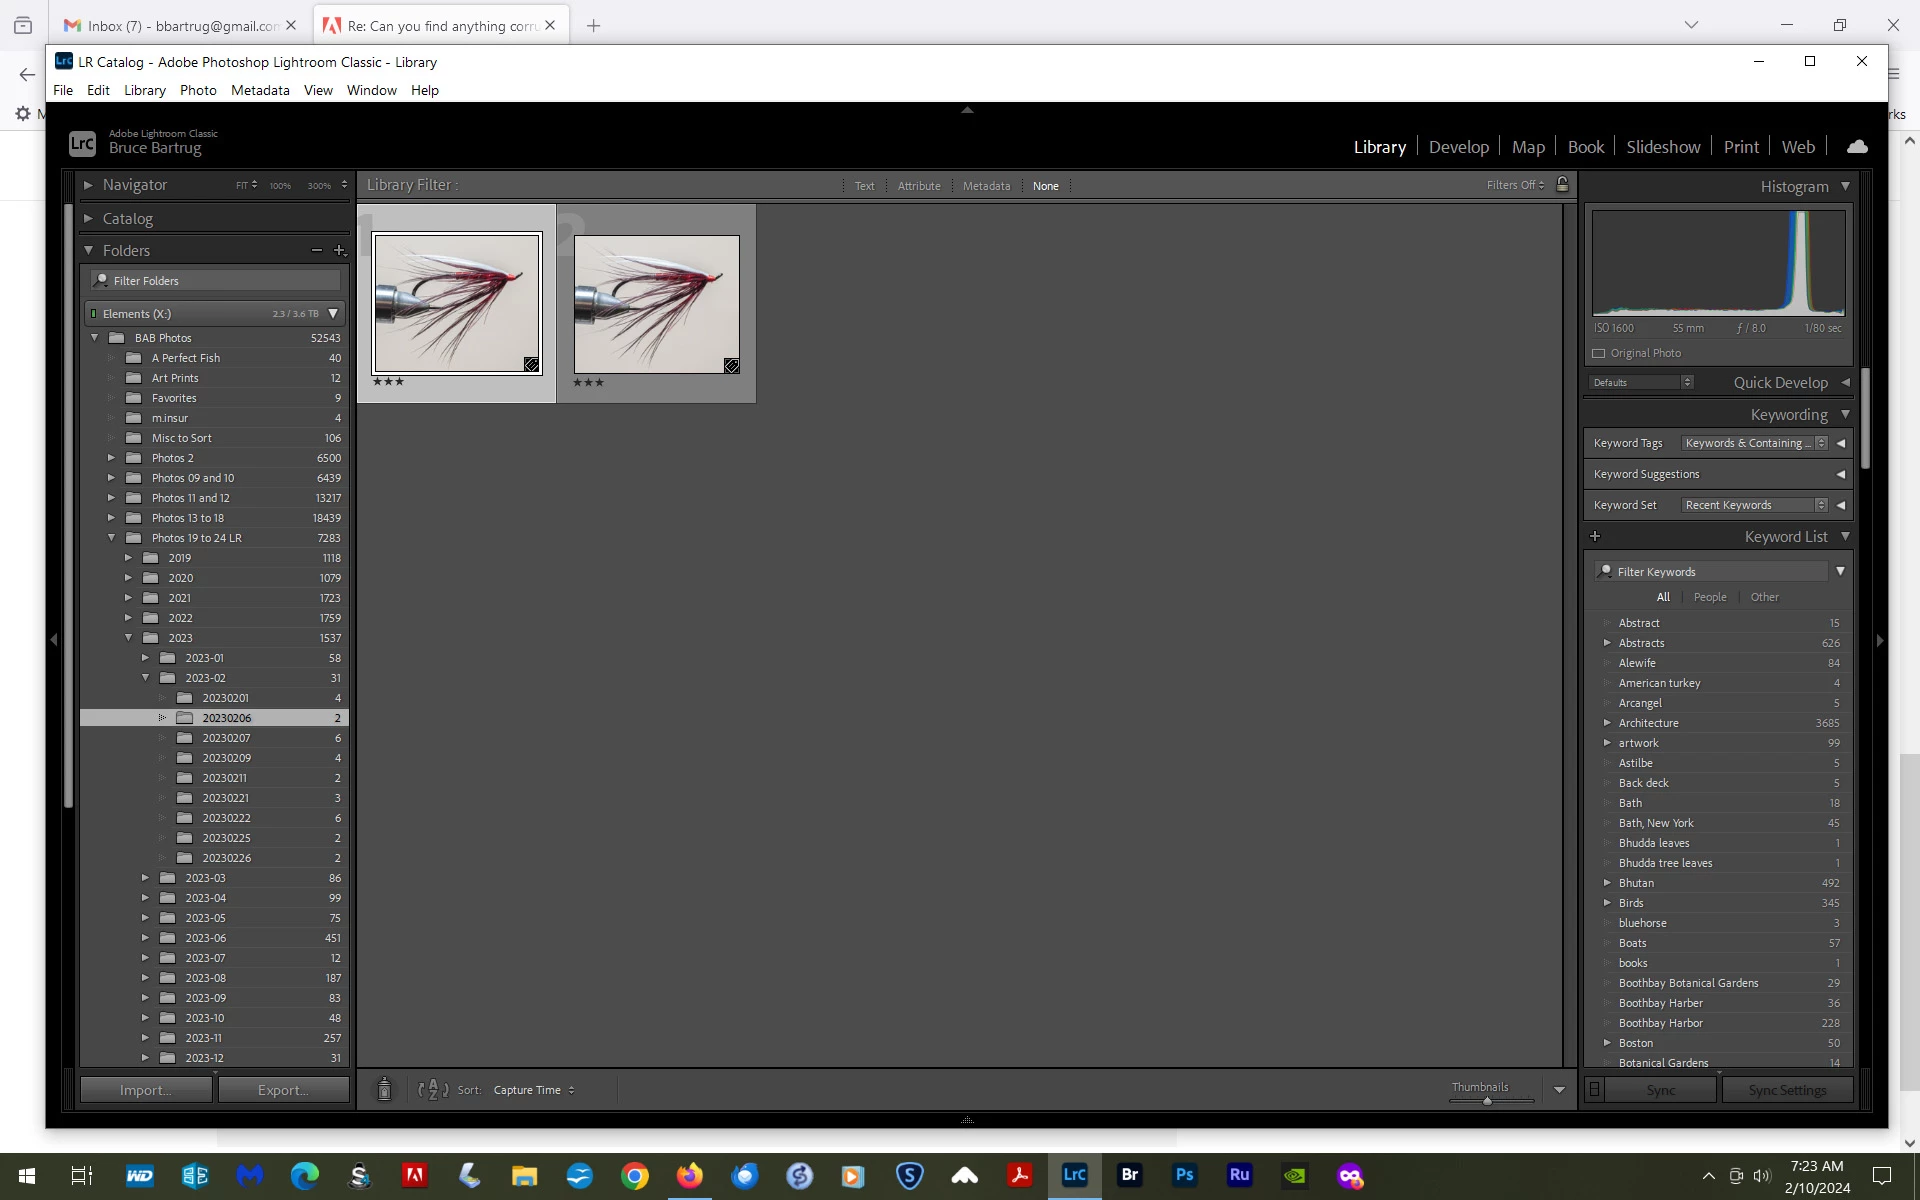Adjust the Thumbnails size slider
Image resolution: width=1920 pixels, height=1200 pixels.
click(1487, 1100)
